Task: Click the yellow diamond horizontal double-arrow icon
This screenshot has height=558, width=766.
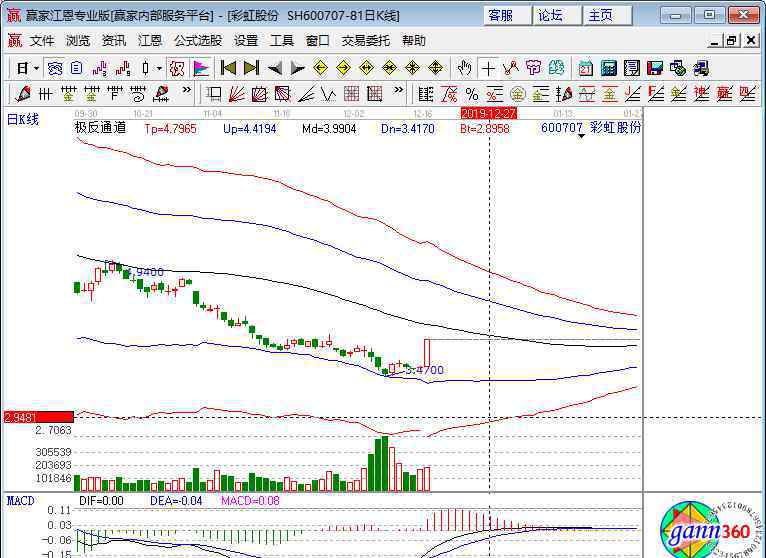Action: [x=366, y=68]
